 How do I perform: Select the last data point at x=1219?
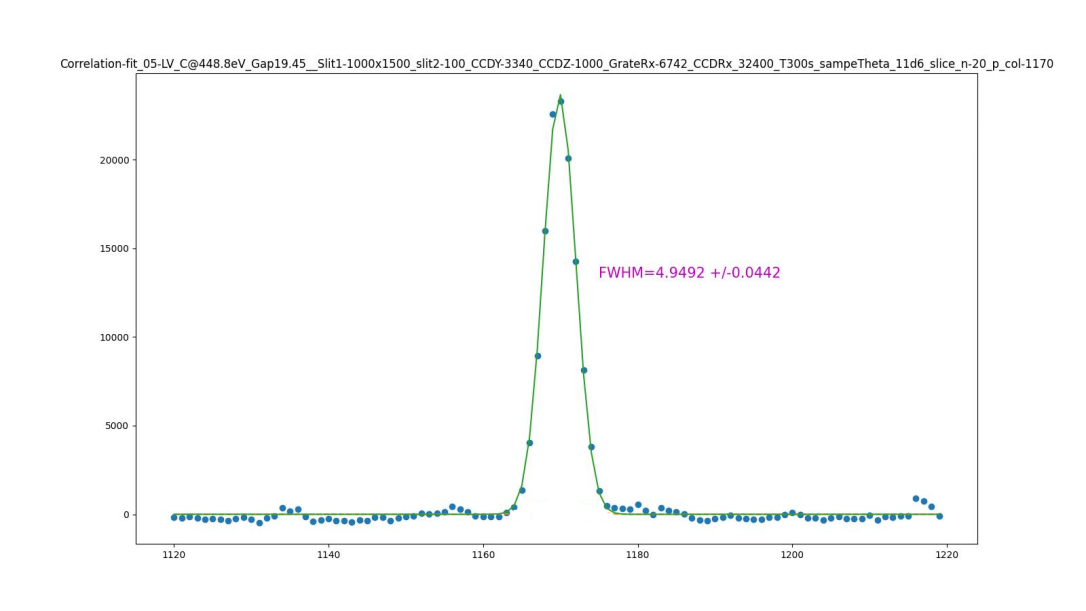point(939,516)
